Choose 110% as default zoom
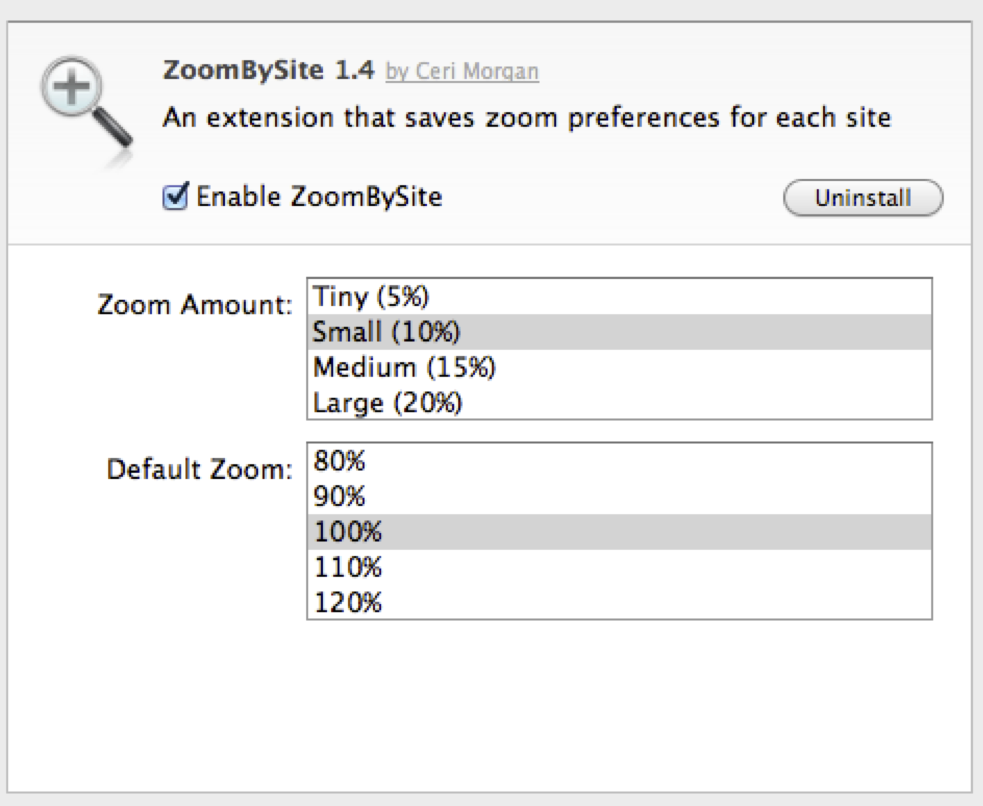Image resolution: width=983 pixels, height=806 pixels. point(619,567)
